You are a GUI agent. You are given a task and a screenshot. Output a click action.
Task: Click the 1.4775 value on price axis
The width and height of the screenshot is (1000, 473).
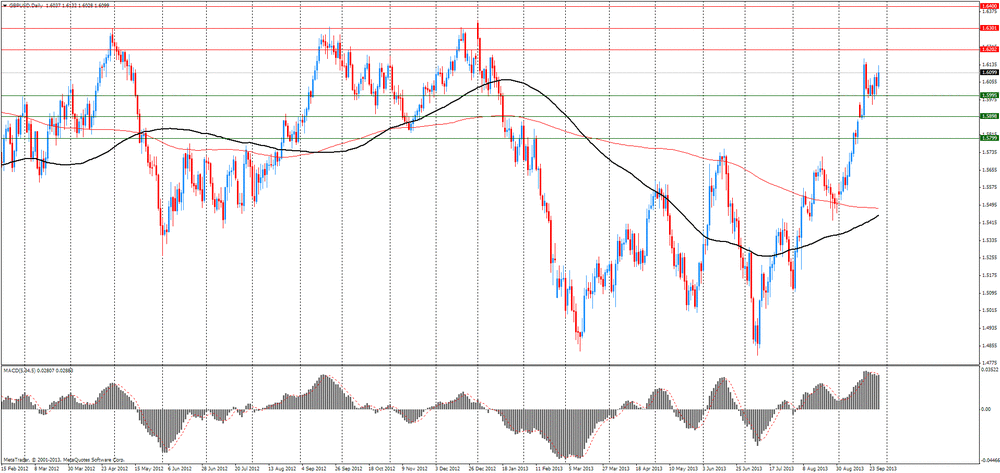(x=986, y=362)
